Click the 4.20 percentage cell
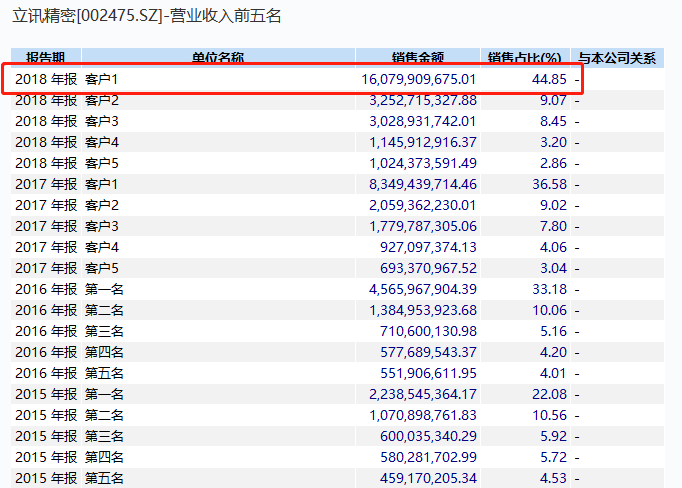Image resolution: width=682 pixels, height=488 pixels. [553, 352]
